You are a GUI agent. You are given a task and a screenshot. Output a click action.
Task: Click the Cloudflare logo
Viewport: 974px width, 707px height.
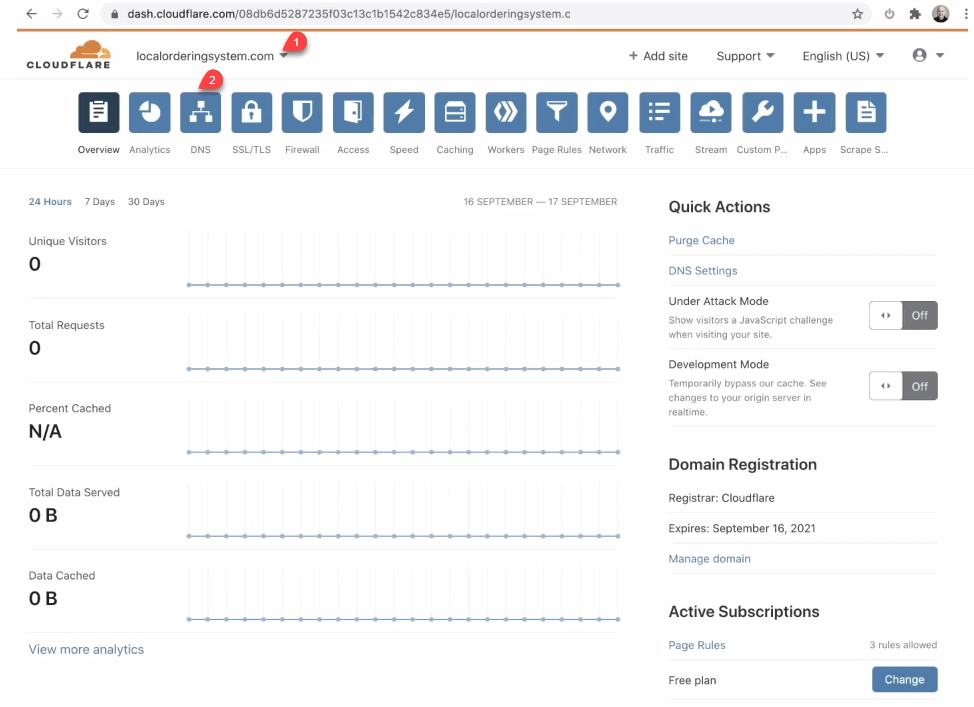coord(69,55)
